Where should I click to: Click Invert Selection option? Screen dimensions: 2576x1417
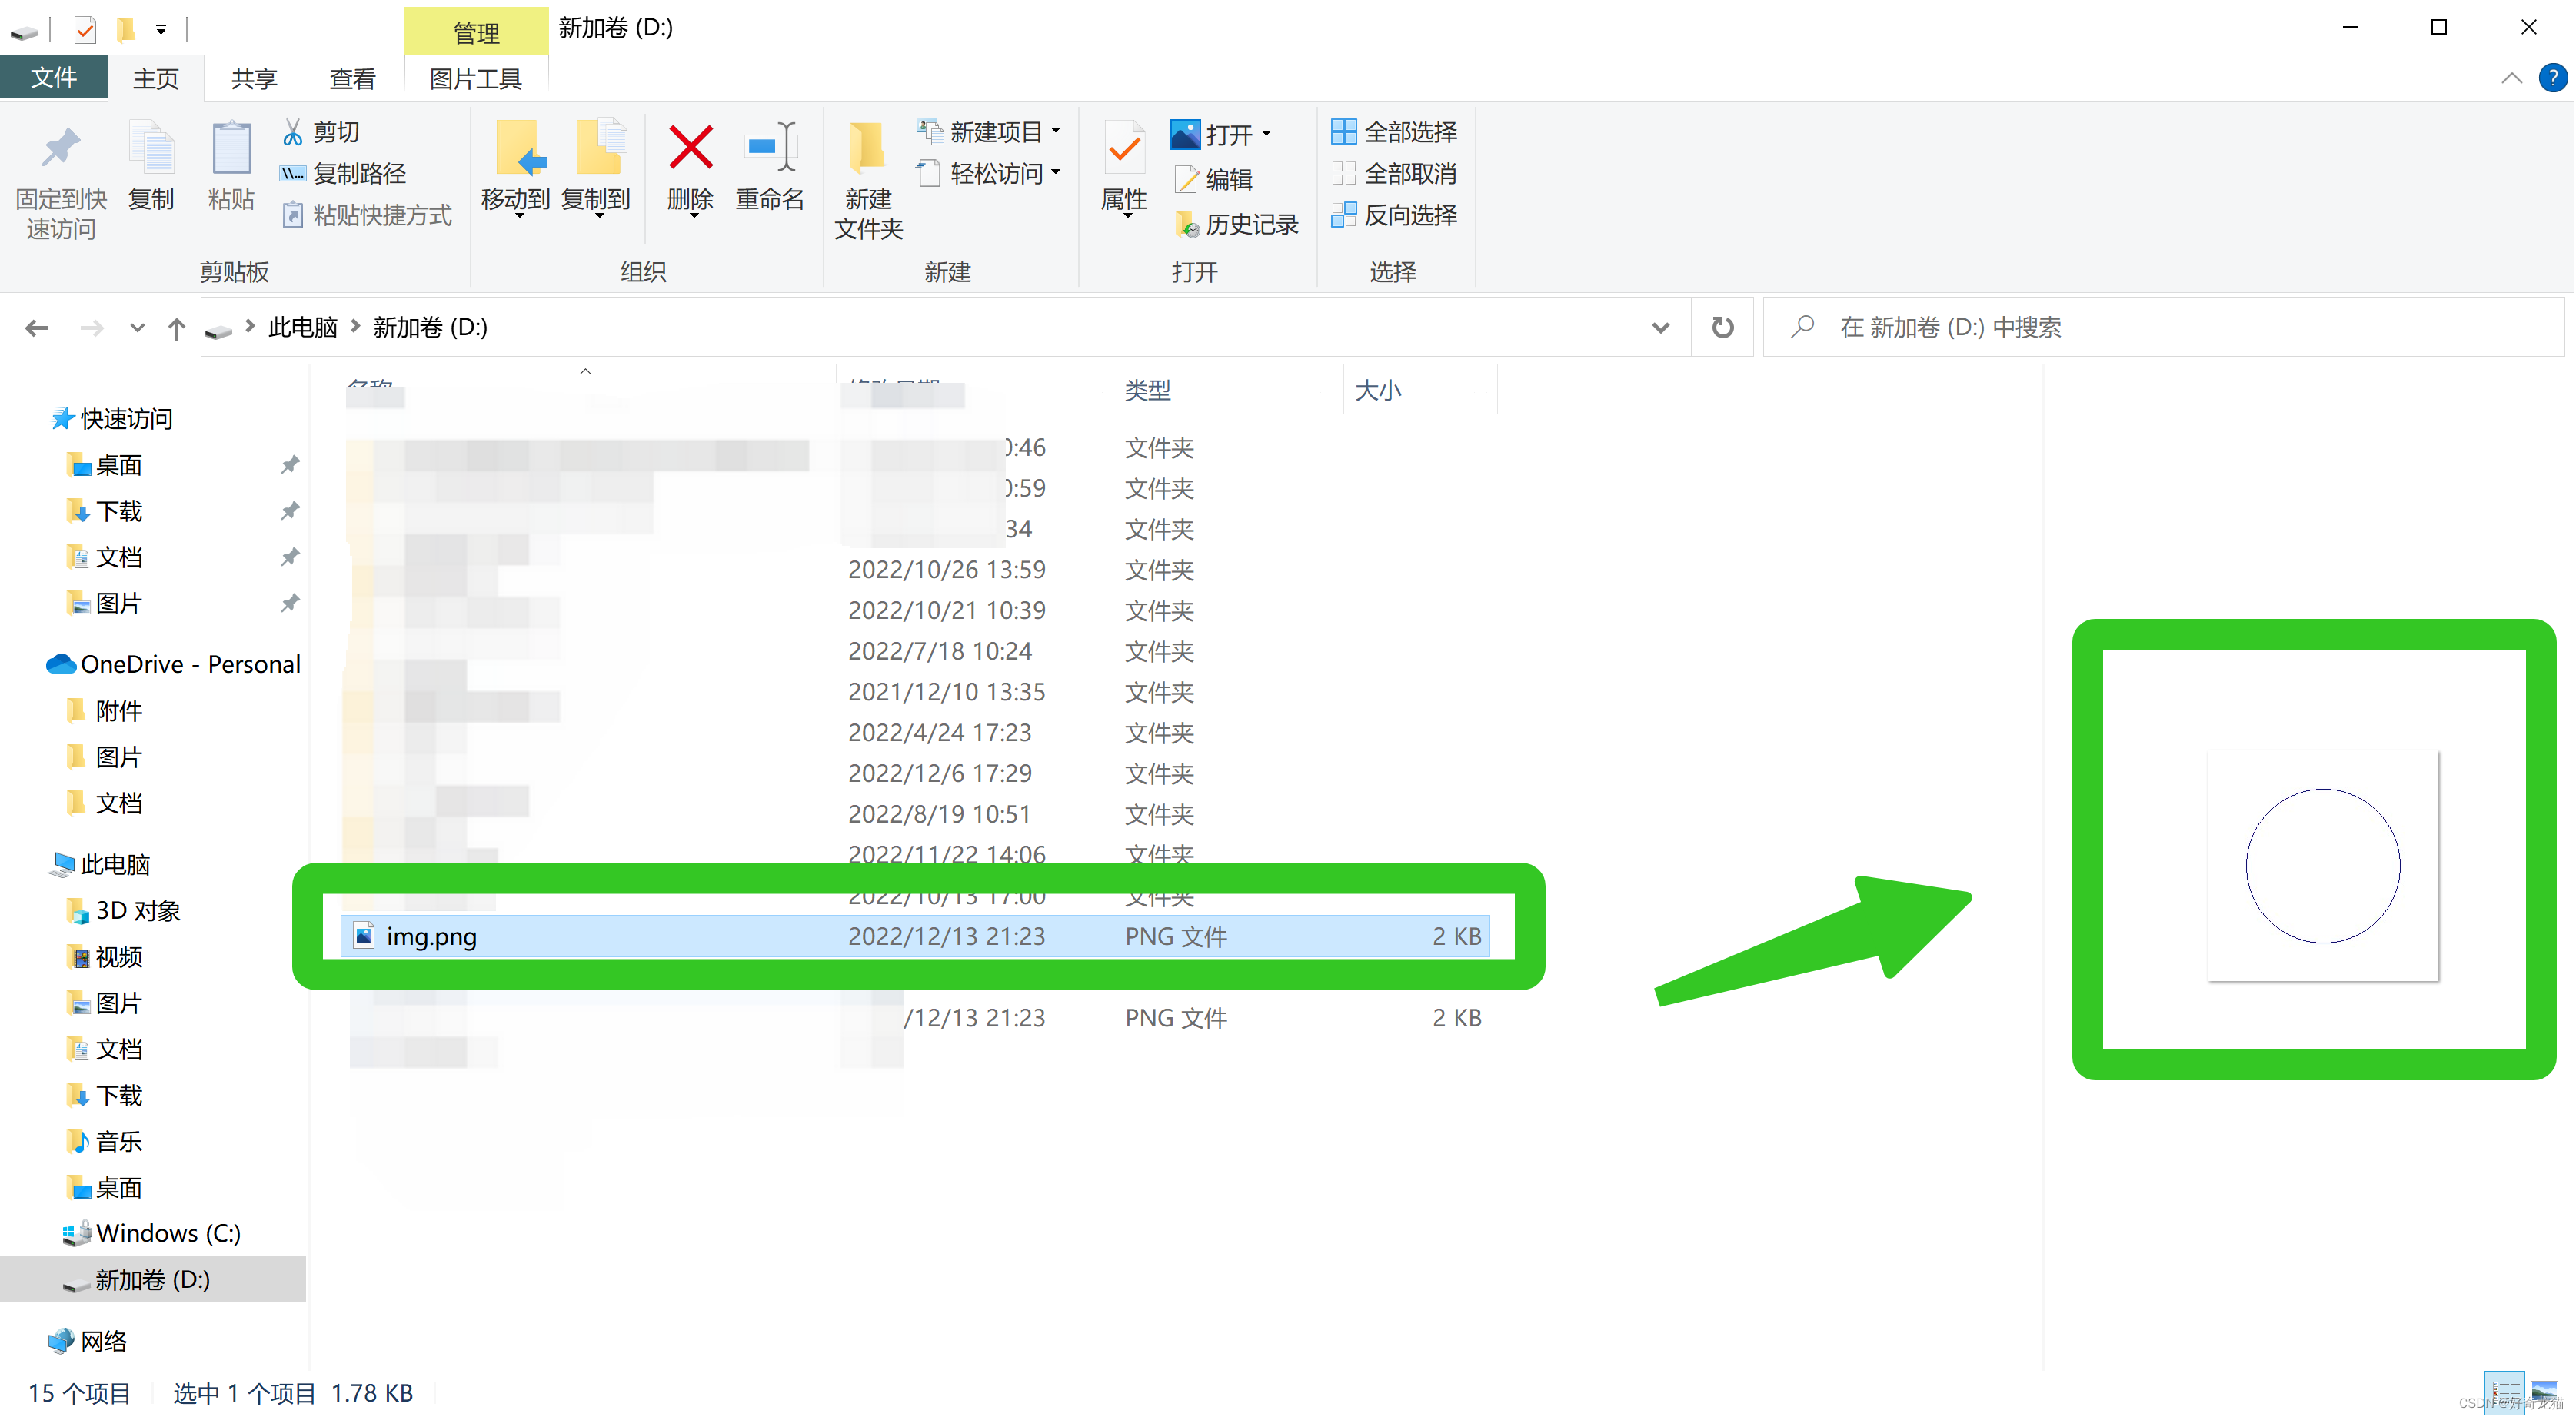pos(1394,214)
